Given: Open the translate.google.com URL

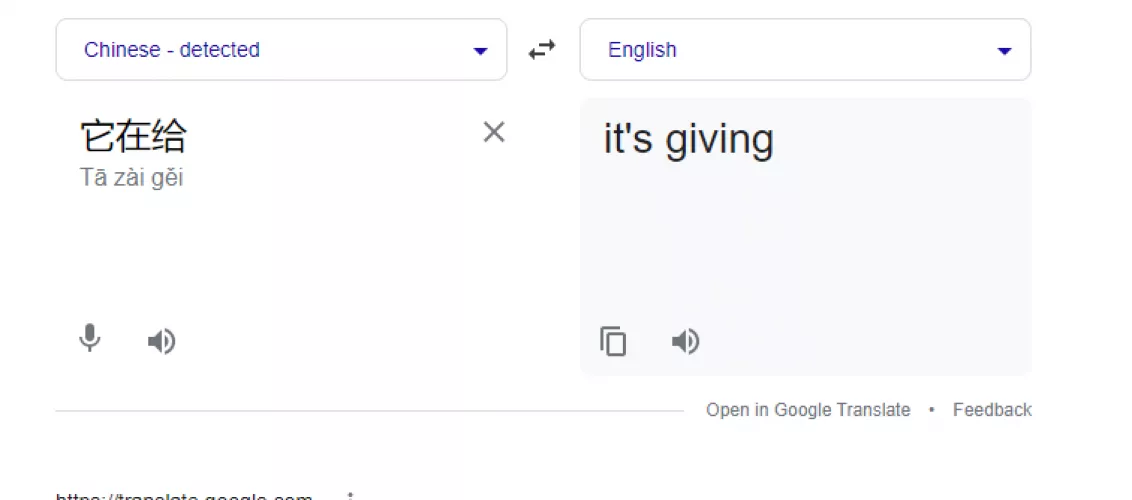Looking at the screenshot, I should (185, 496).
